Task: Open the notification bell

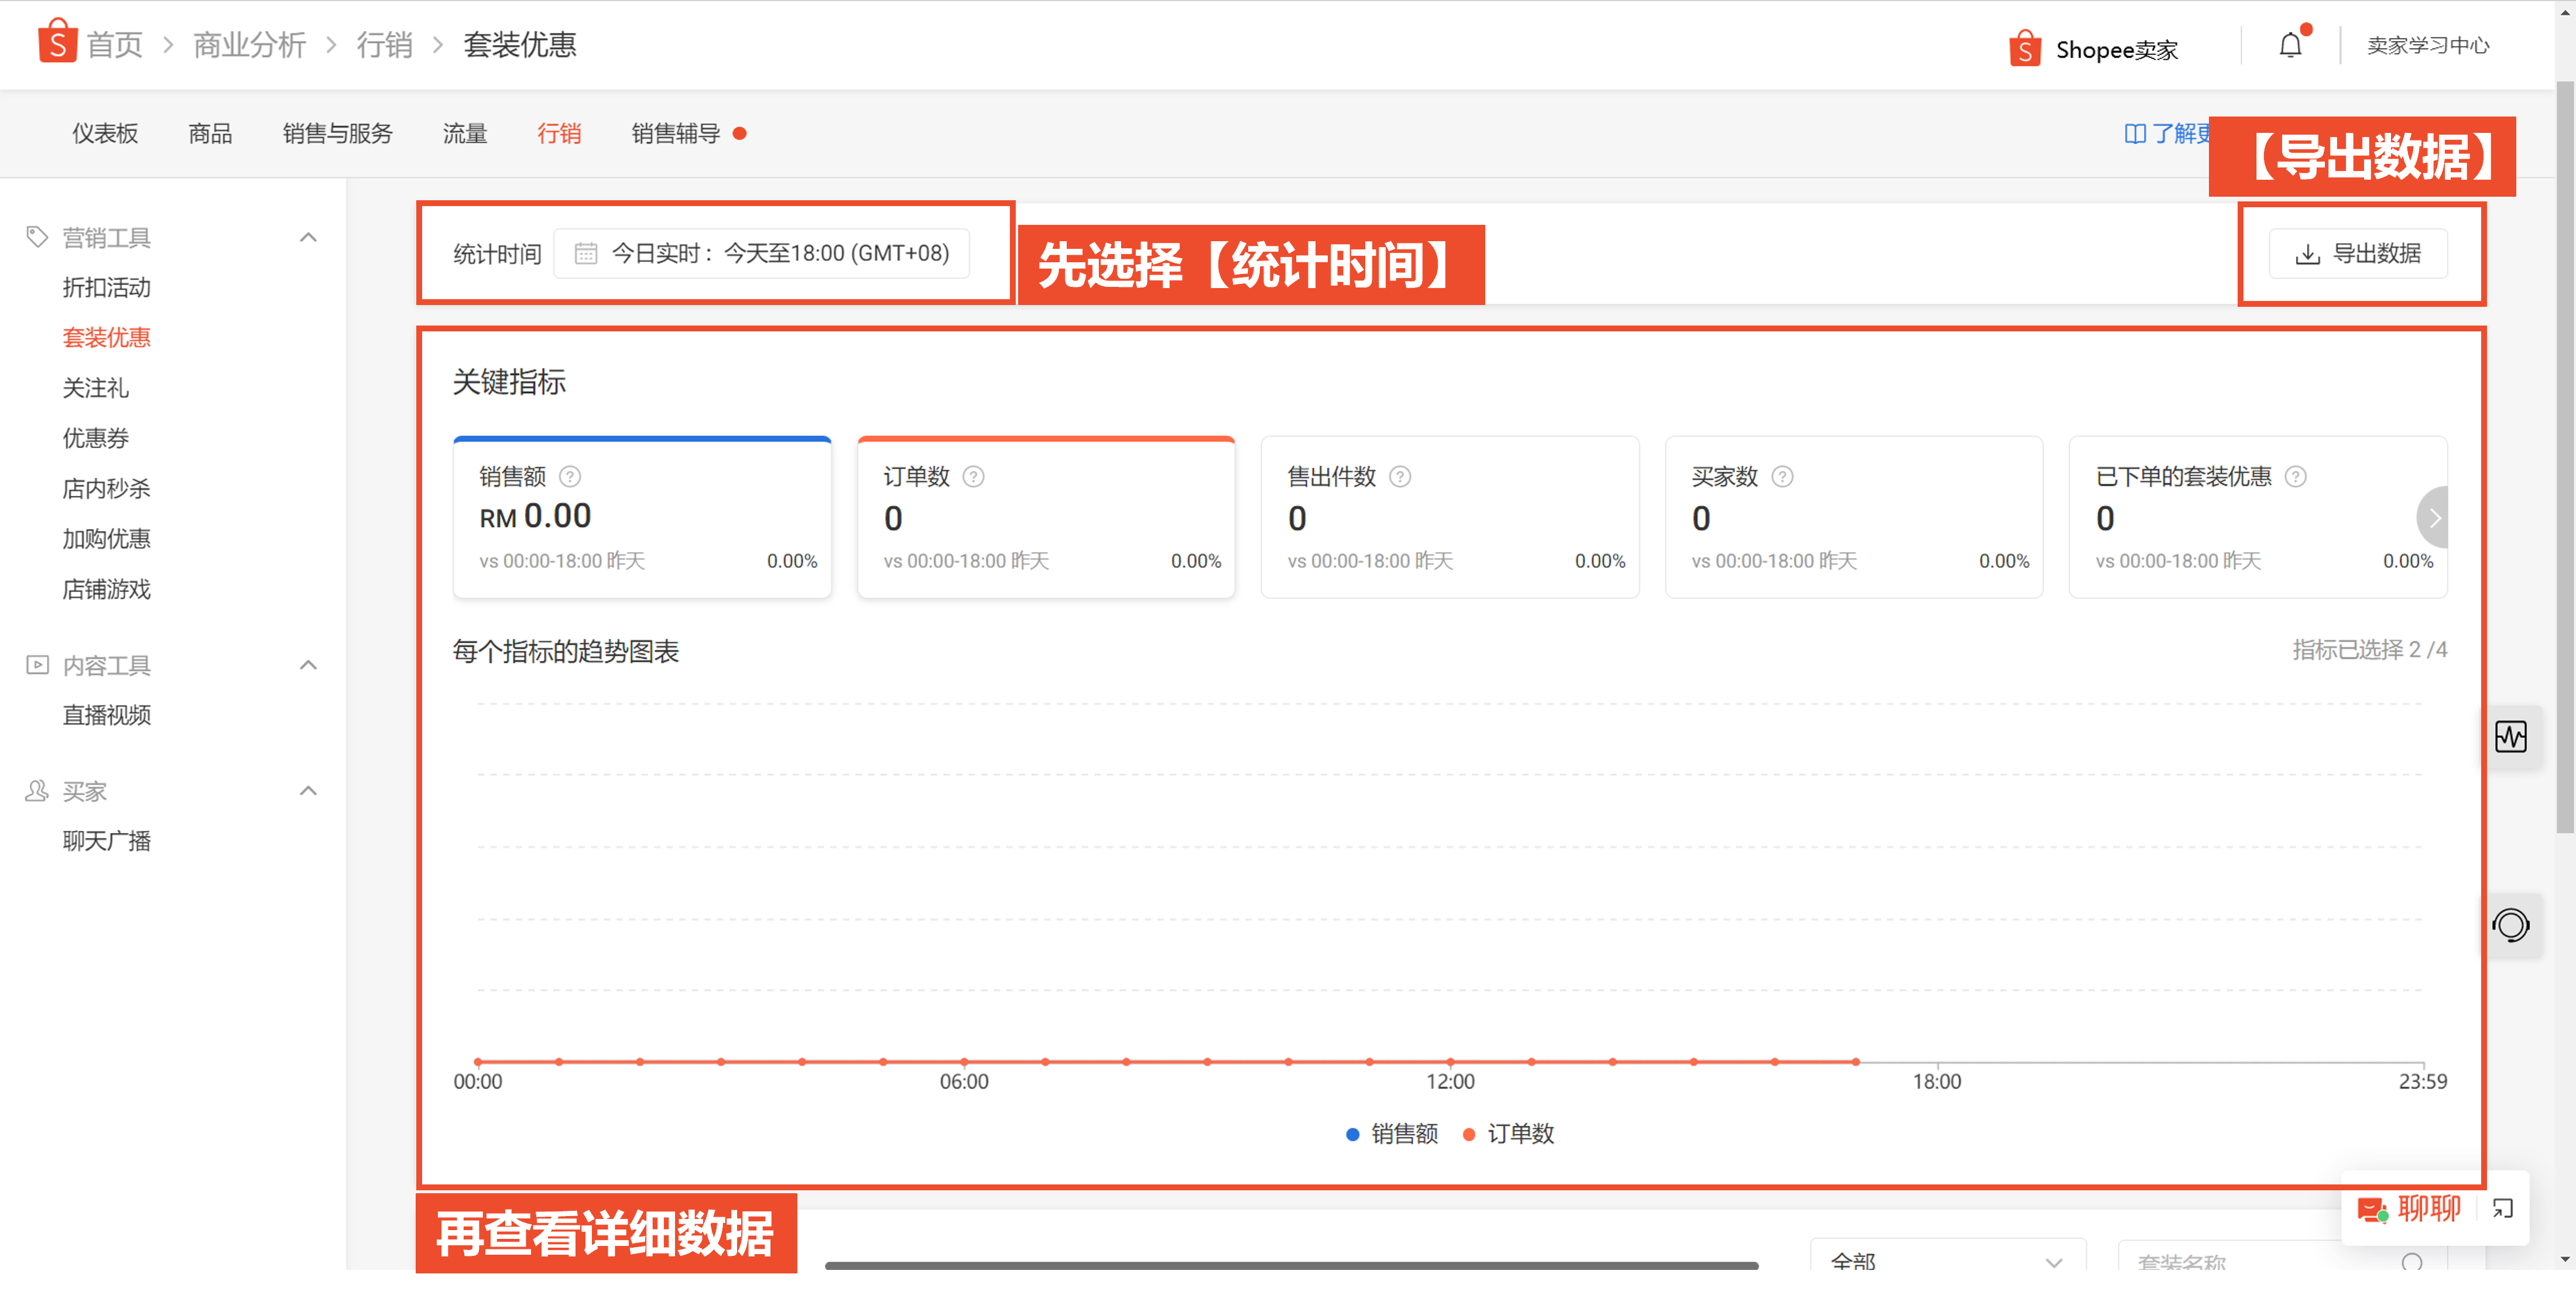Action: (2290, 45)
